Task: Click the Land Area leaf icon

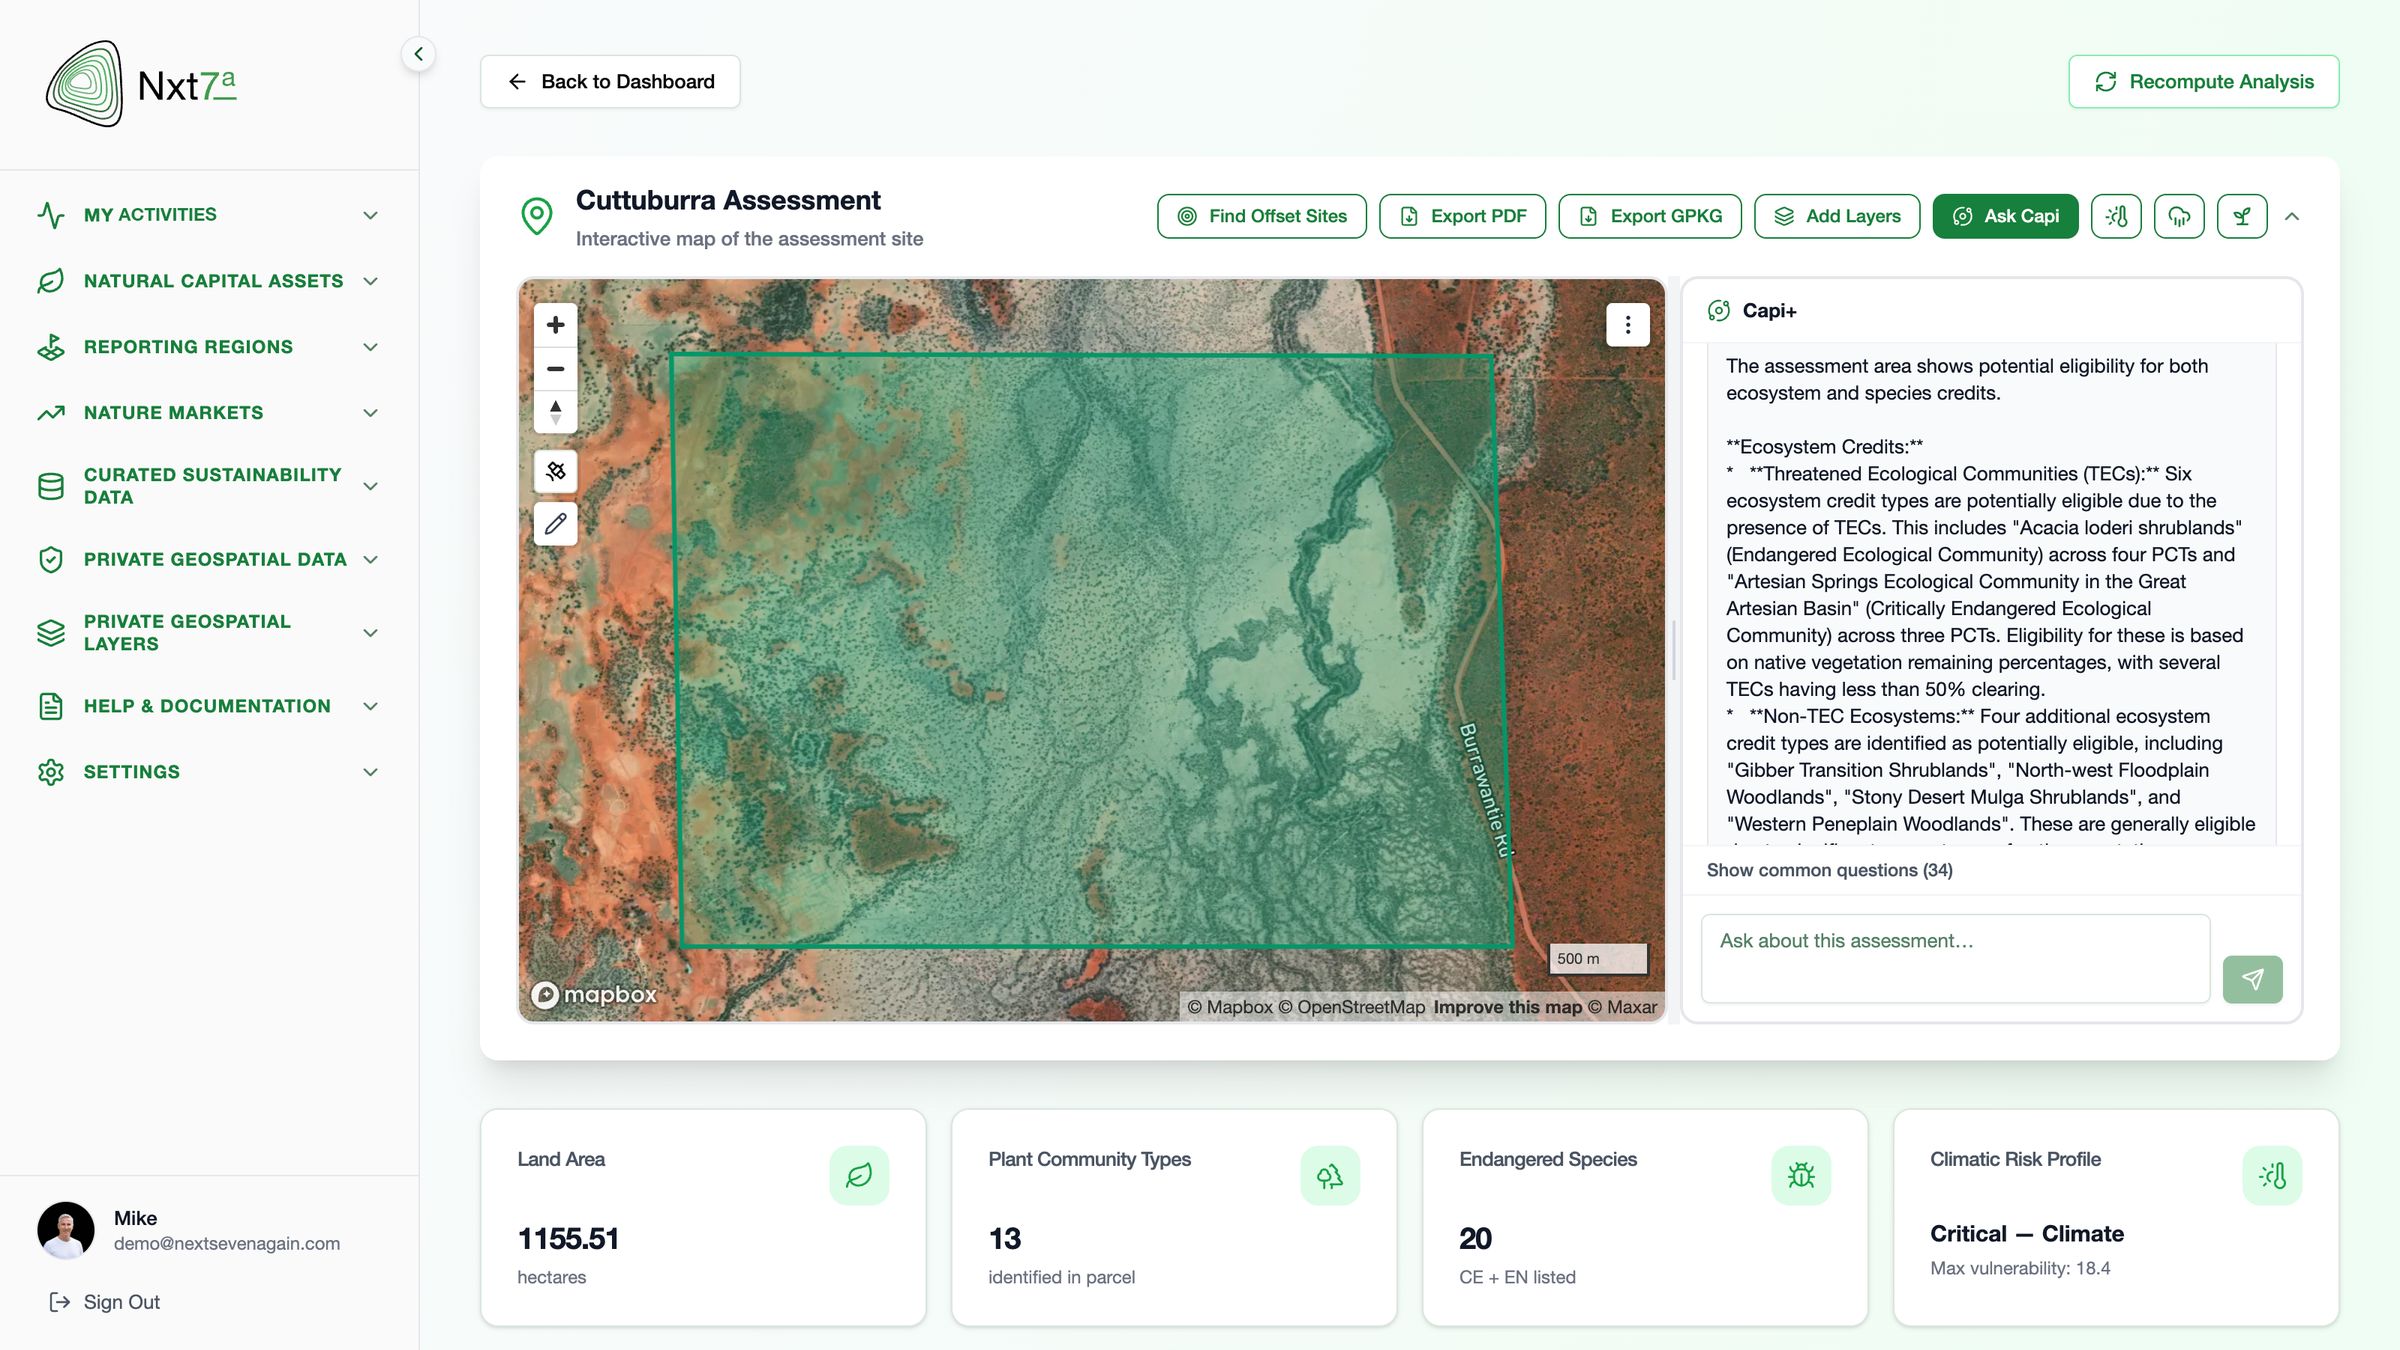Action: (859, 1175)
